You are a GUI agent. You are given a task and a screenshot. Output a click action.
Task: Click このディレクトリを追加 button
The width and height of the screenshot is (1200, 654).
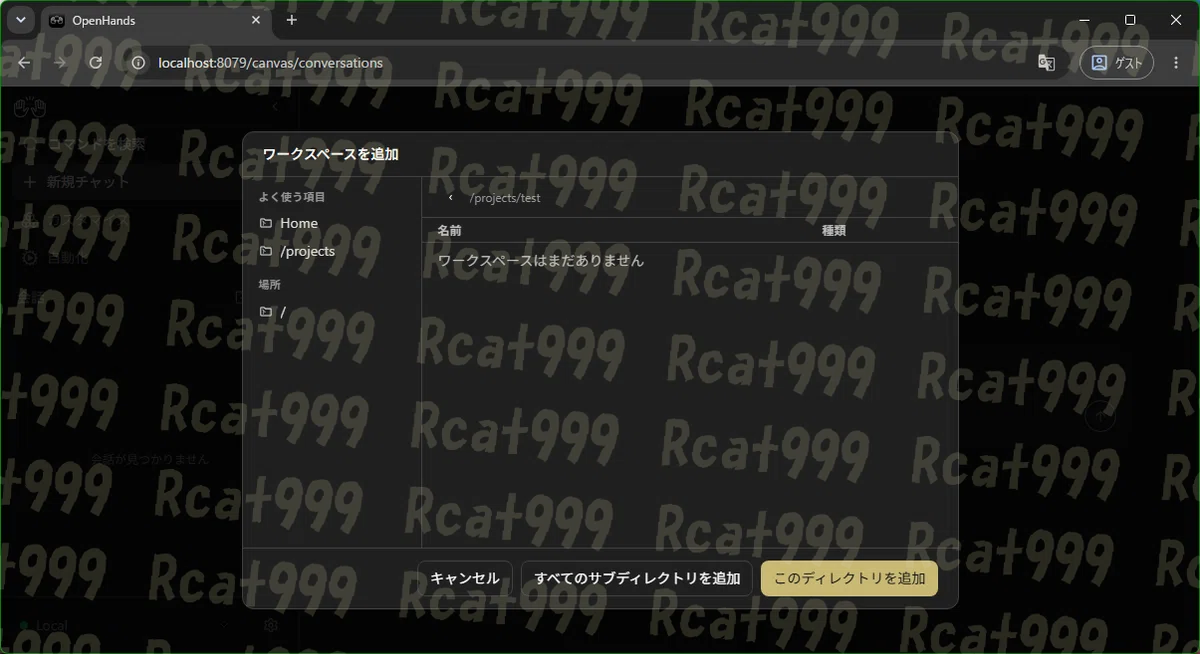pos(849,578)
